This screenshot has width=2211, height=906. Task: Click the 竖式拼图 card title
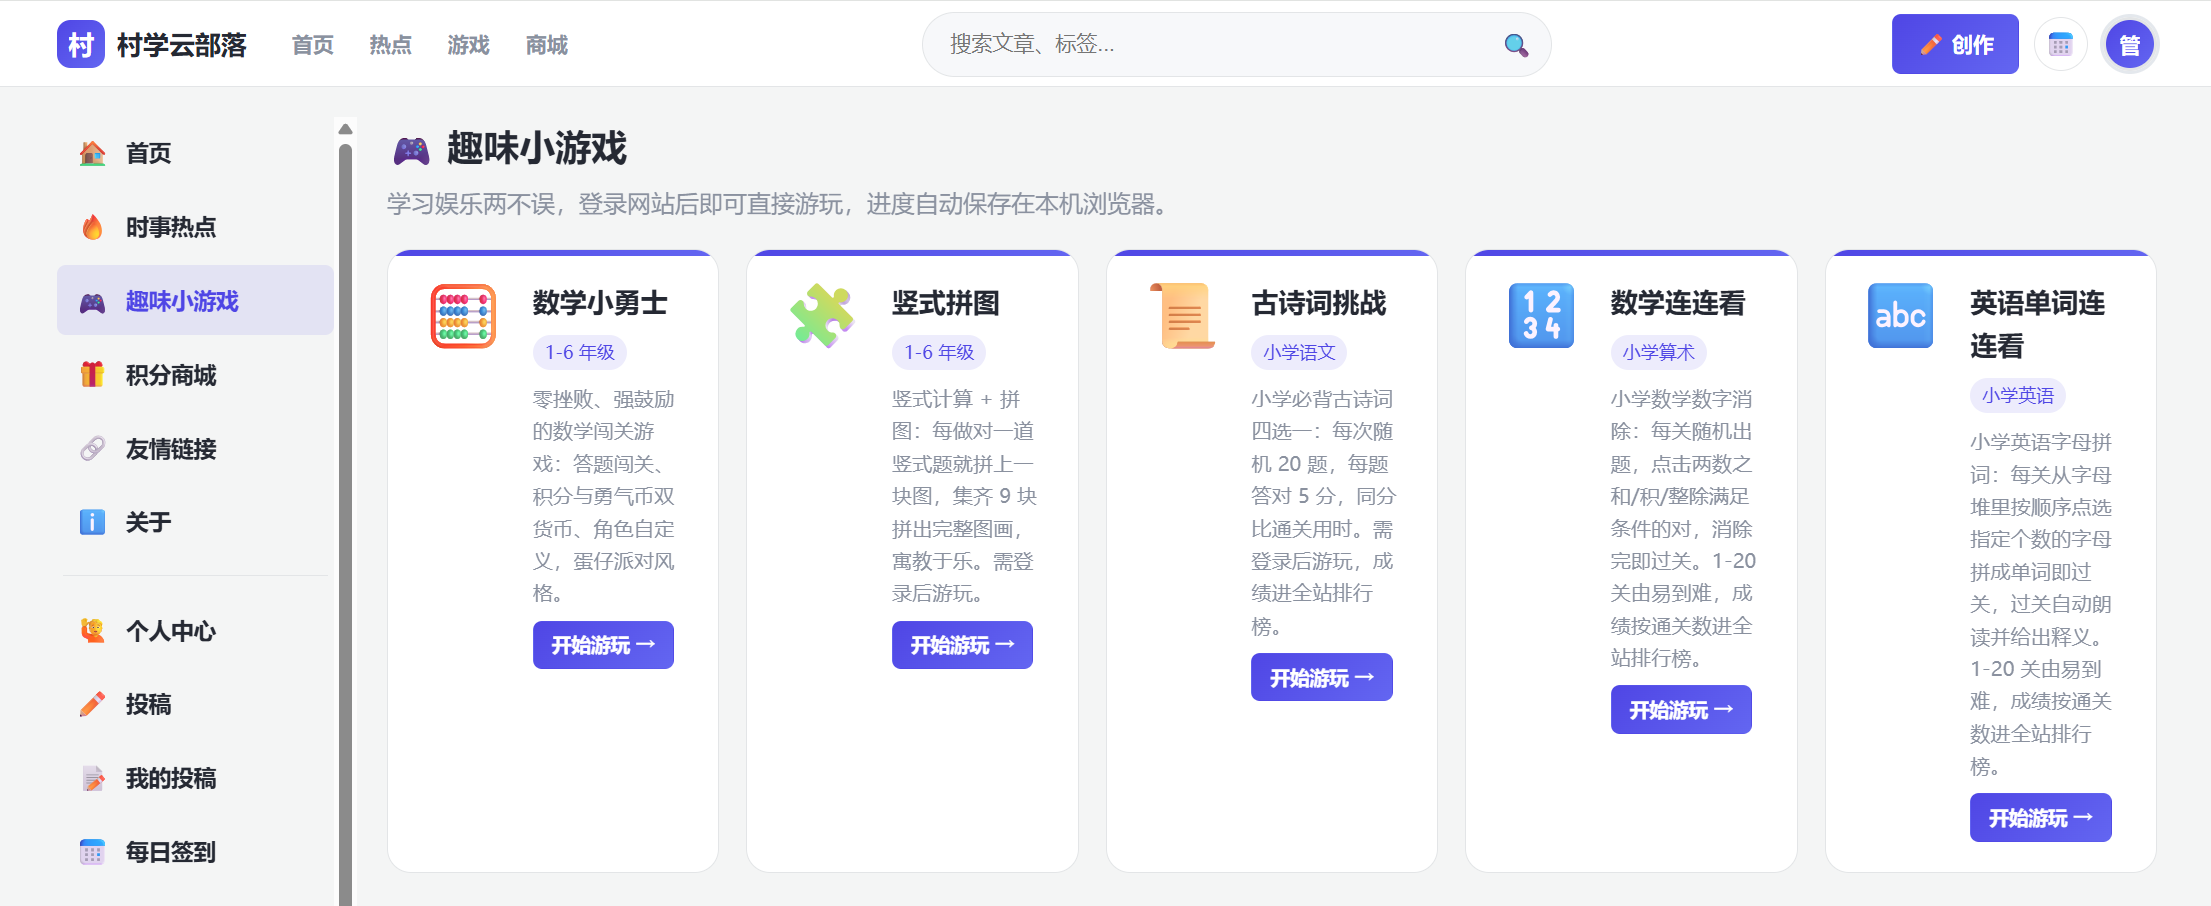[946, 303]
